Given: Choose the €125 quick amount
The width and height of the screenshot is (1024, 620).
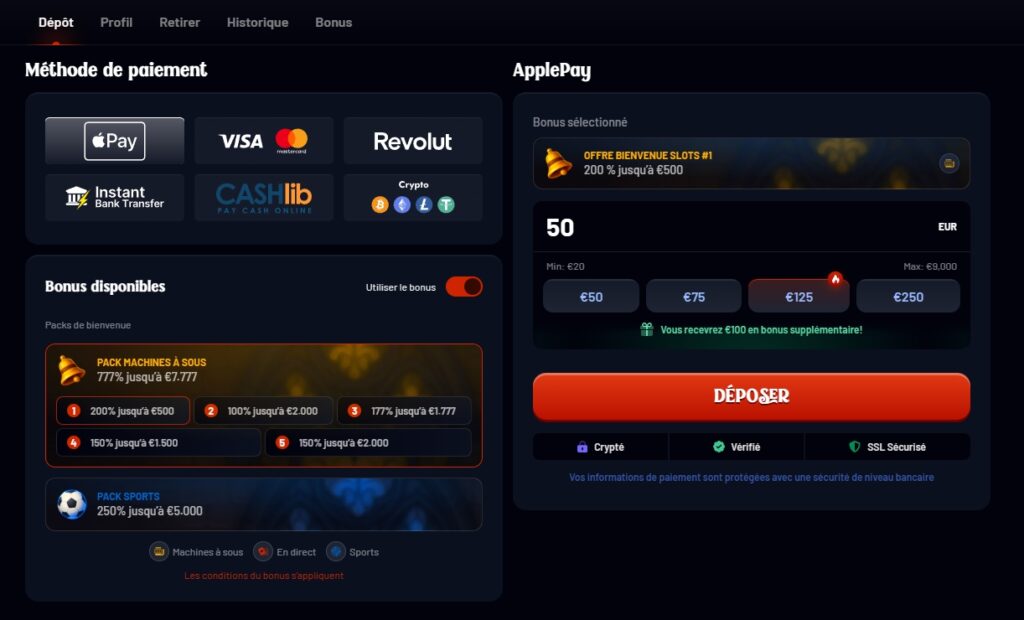Looking at the screenshot, I should tap(799, 297).
